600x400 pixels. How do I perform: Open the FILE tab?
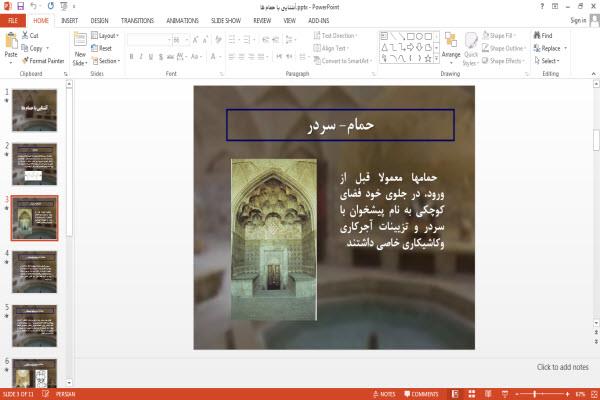[x=13, y=21]
